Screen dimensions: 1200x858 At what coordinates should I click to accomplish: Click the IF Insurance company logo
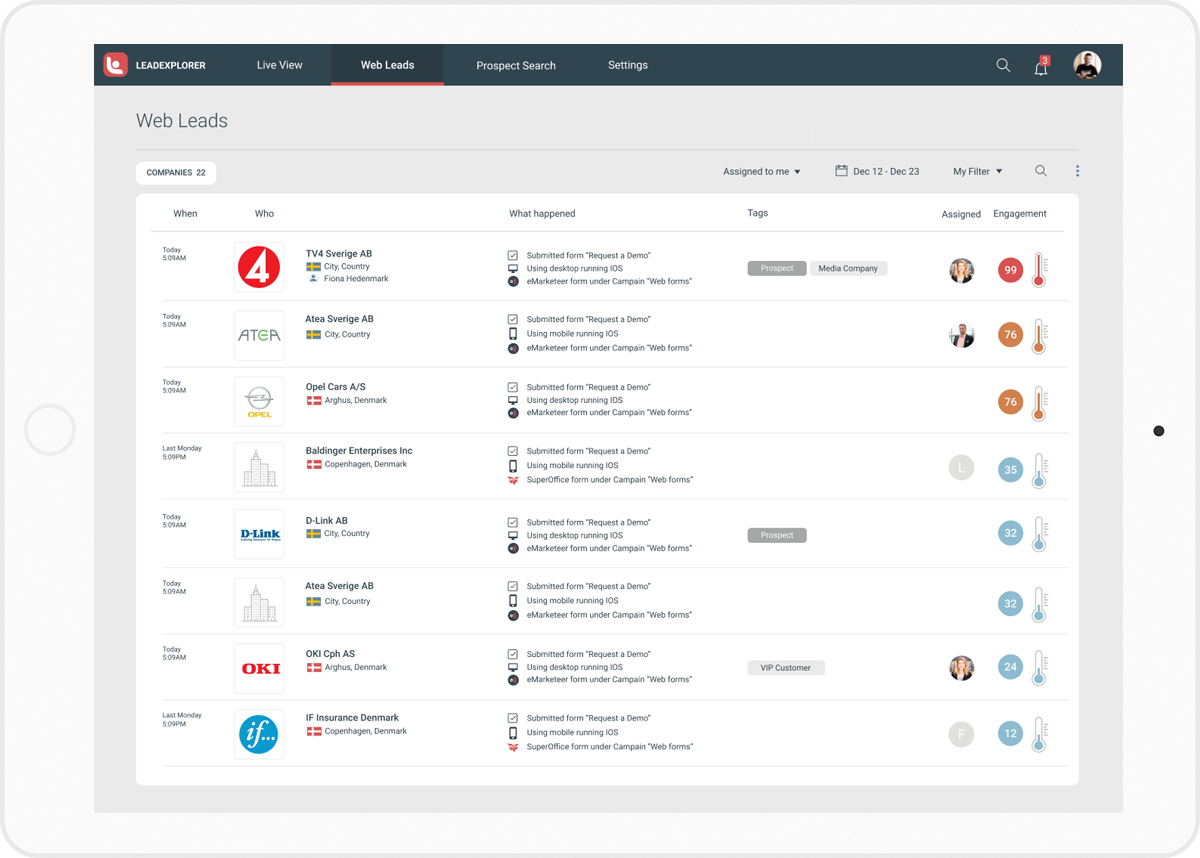pyautogui.click(x=259, y=734)
